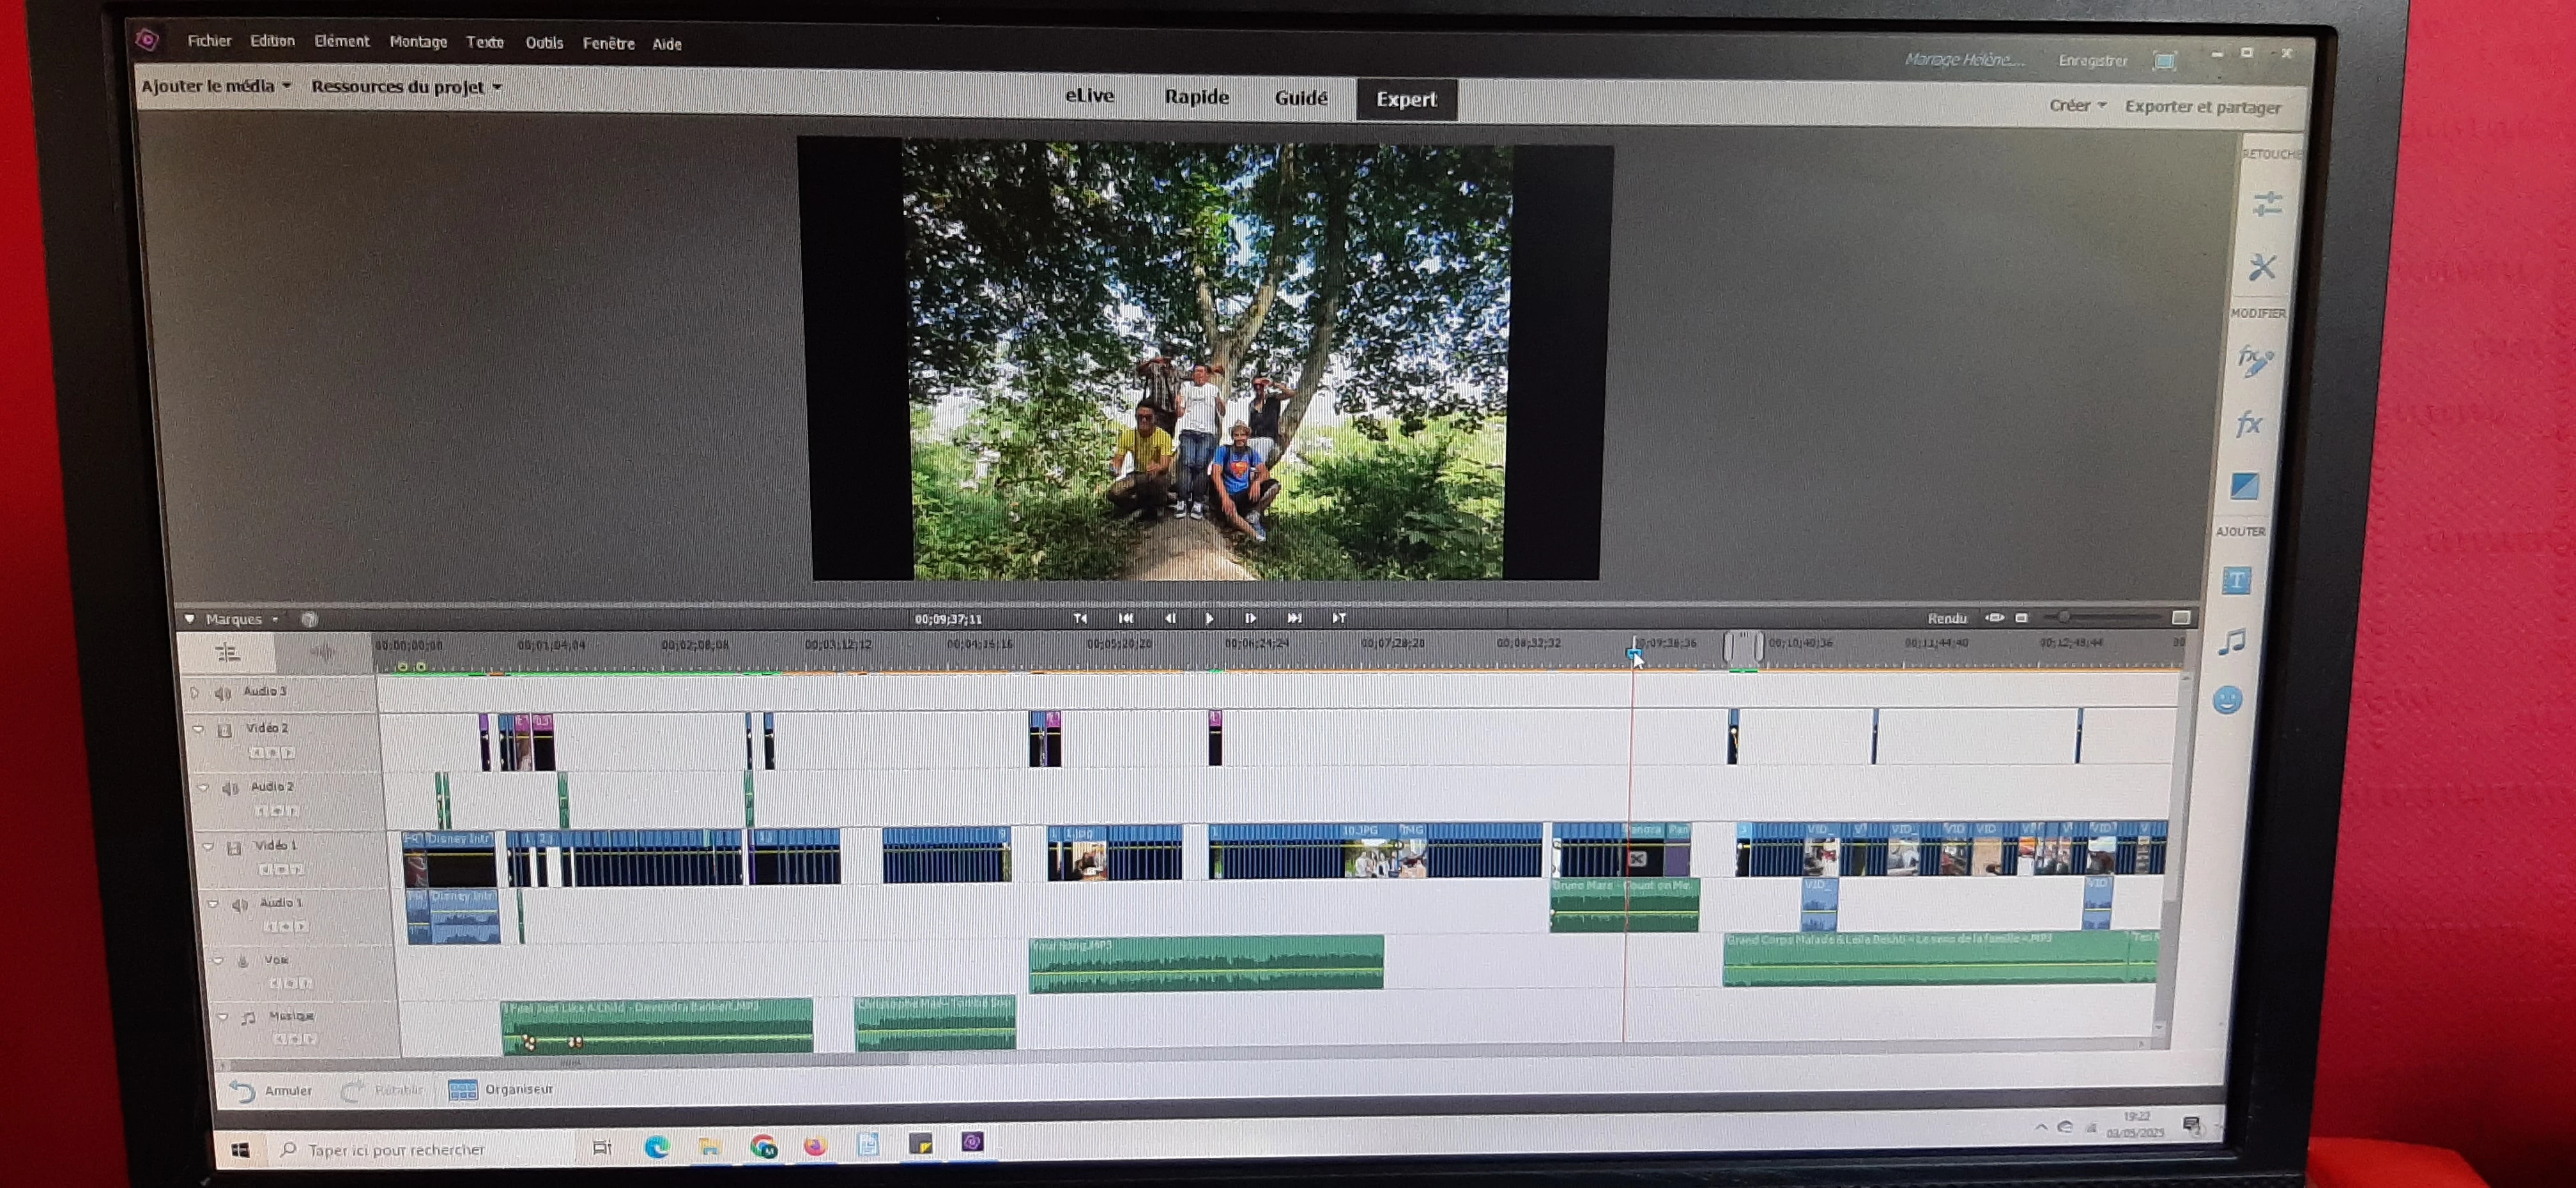Expand the Audio 3 track
The width and height of the screenshot is (2576, 1188).
coord(195,692)
